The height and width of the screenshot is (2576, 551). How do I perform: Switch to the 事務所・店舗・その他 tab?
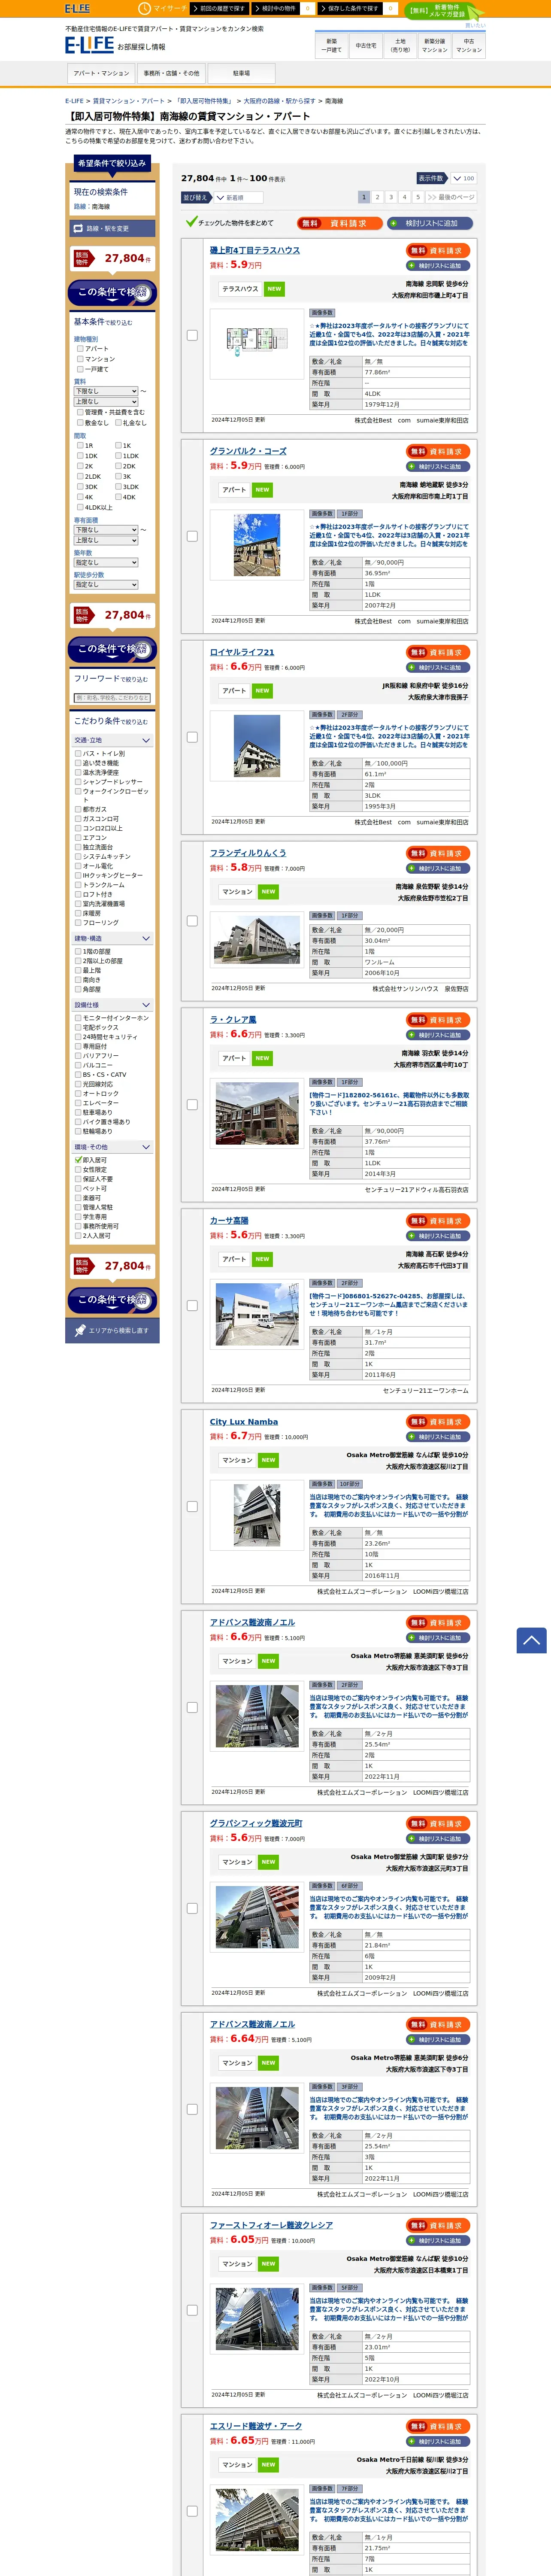pyautogui.click(x=171, y=73)
